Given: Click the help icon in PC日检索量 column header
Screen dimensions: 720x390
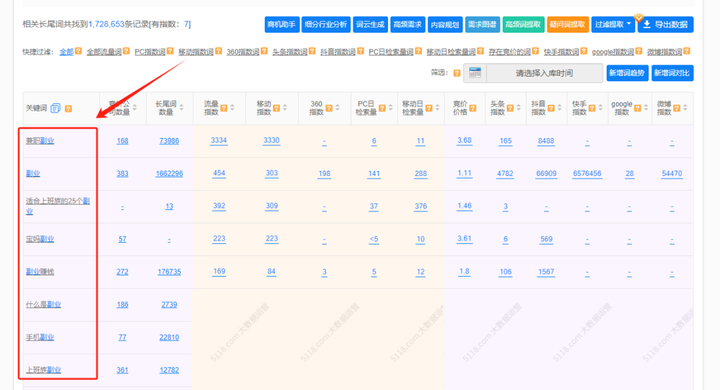Looking at the screenshot, I should tap(382, 108).
